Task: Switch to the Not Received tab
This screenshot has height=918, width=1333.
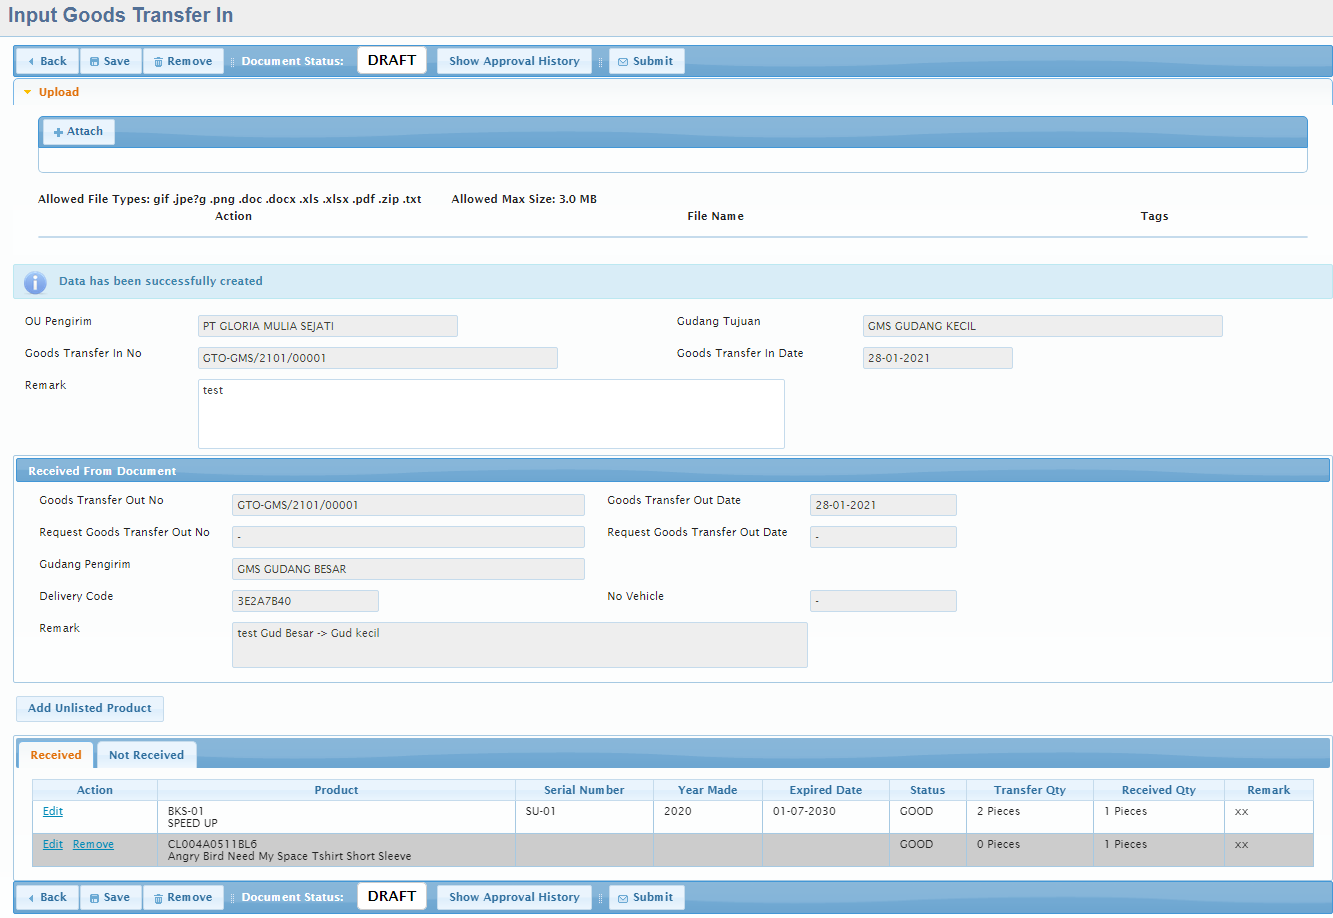Action: pyautogui.click(x=146, y=755)
